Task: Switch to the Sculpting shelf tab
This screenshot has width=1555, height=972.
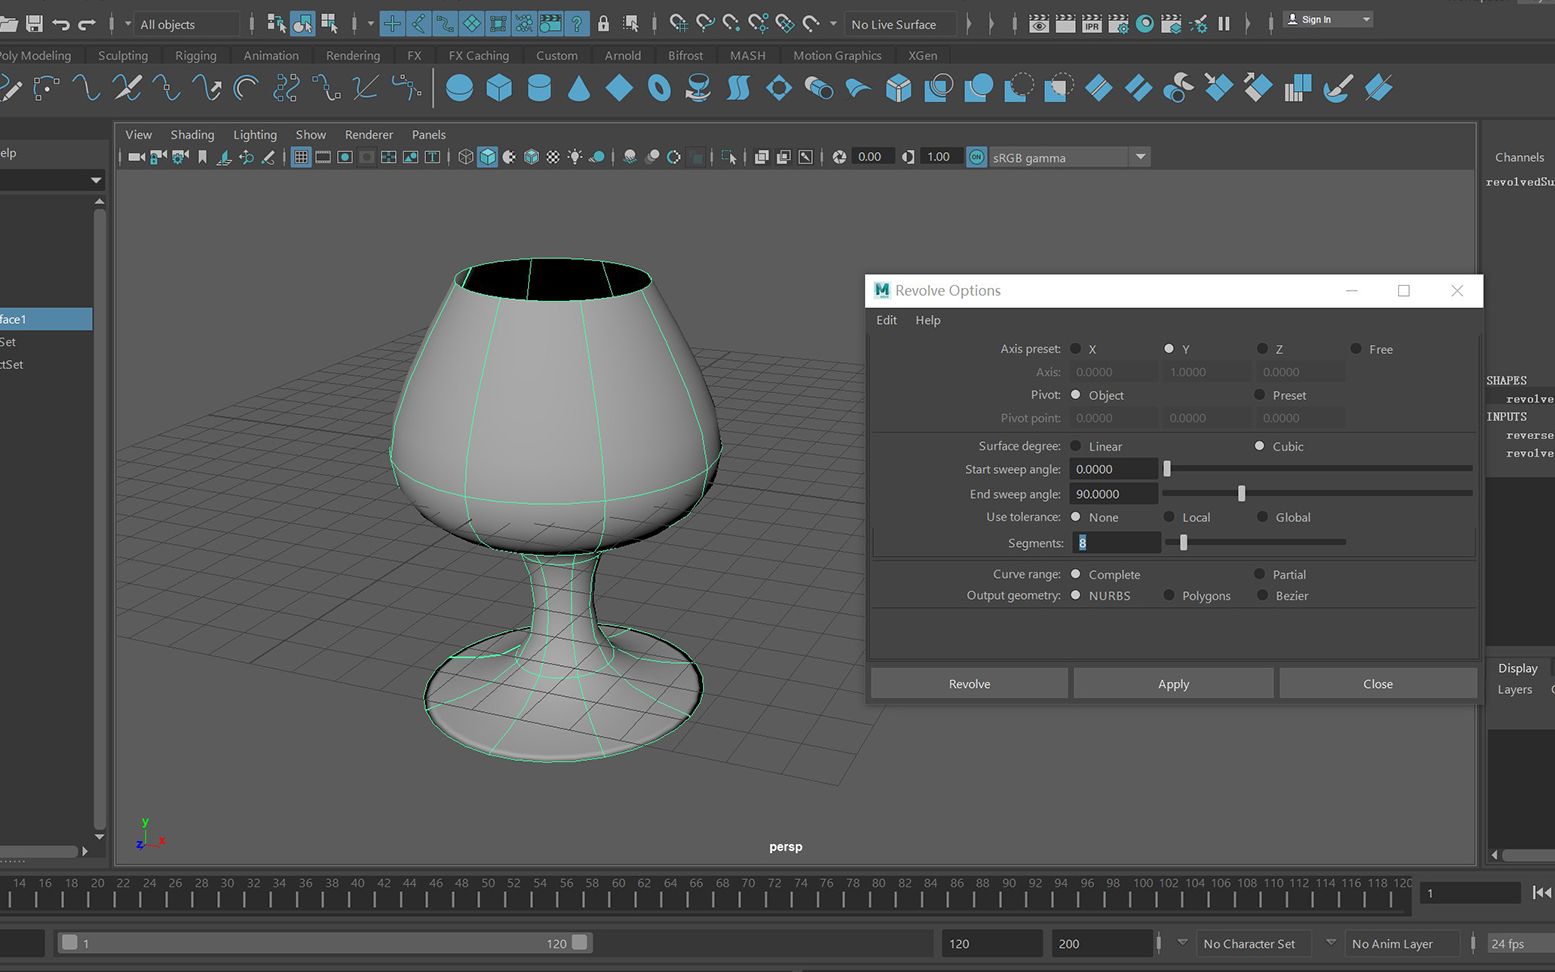Action: tap(123, 55)
